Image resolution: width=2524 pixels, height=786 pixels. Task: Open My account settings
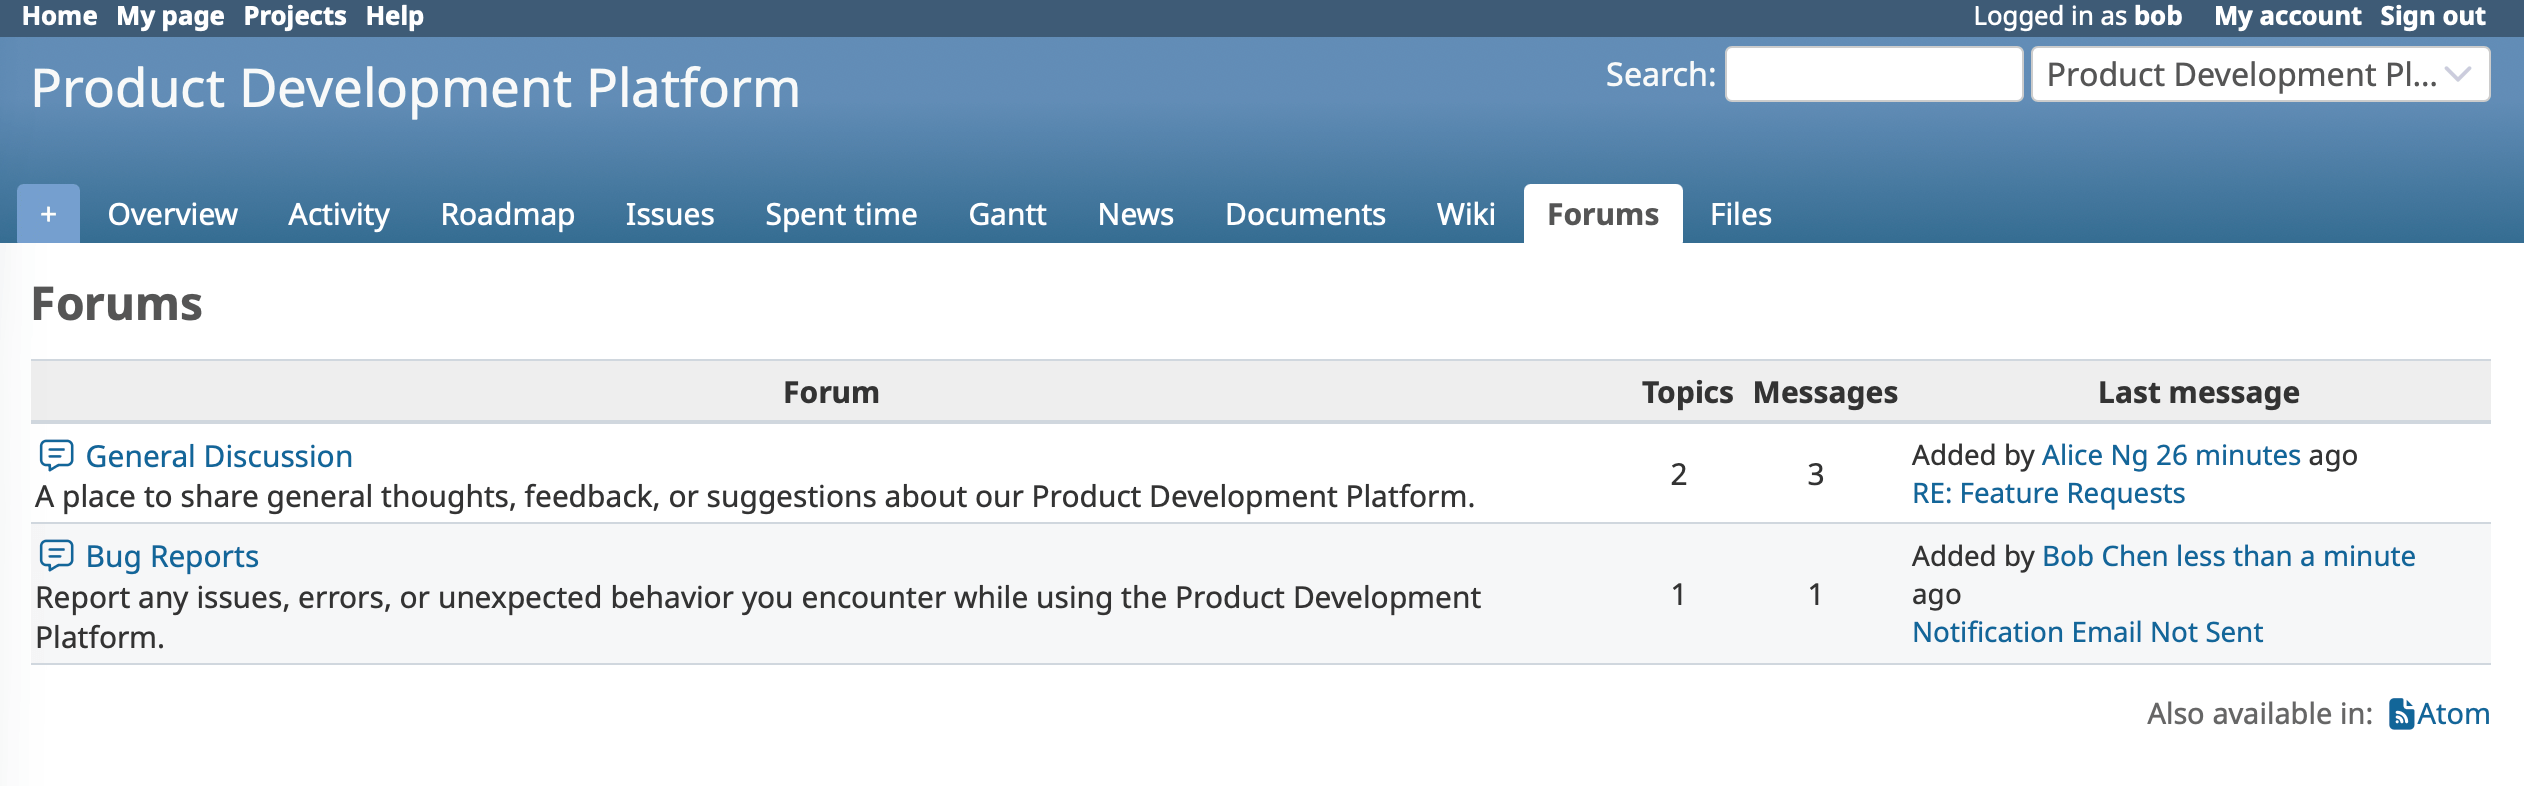coord(2287,16)
